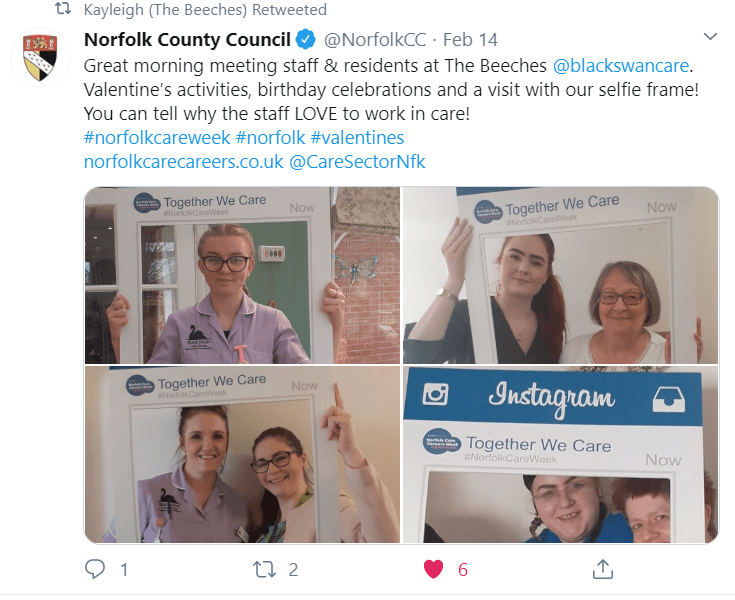Open the Instagram frame photo thumbnail
The image size is (735, 600).
point(560,454)
